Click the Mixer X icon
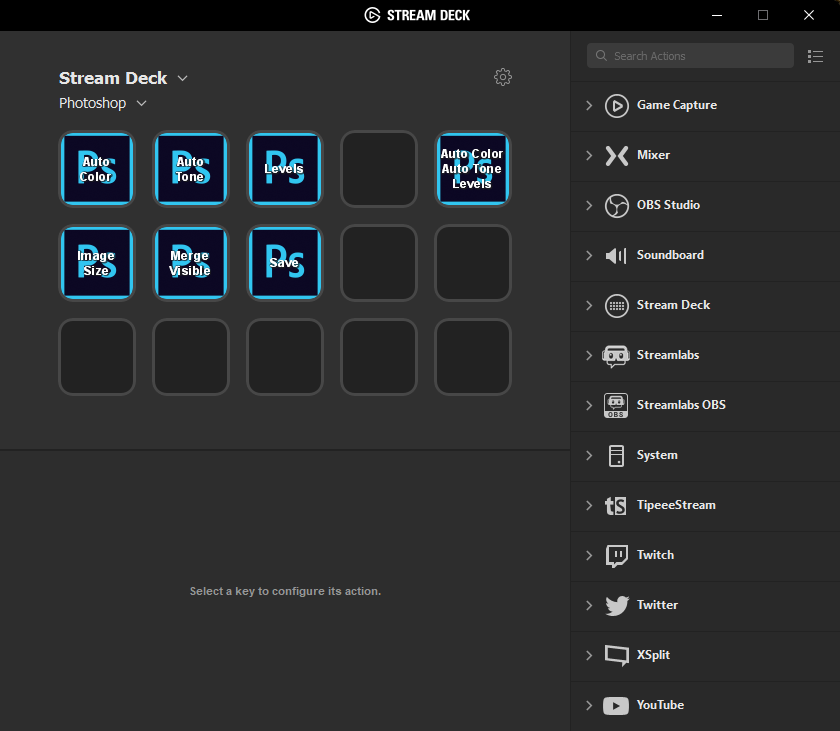This screenshot has height=731, width=840. [617, 156]
